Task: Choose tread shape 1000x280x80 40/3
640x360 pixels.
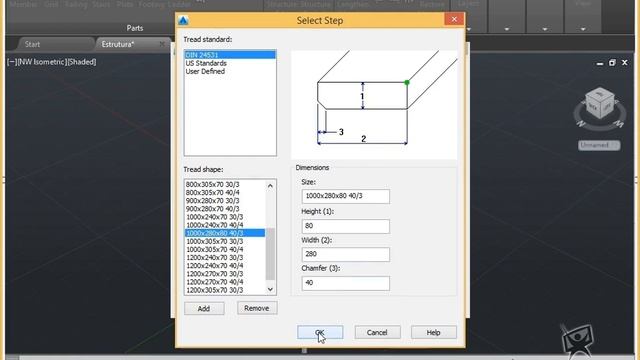Action: tap(225, 233)
